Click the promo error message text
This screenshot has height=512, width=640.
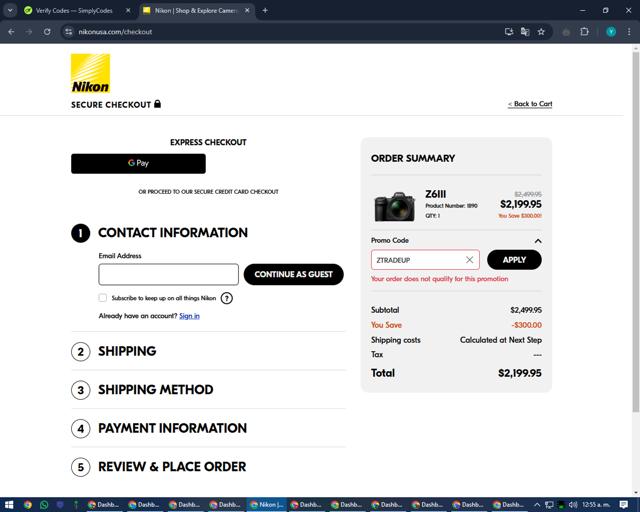[440, 279]
